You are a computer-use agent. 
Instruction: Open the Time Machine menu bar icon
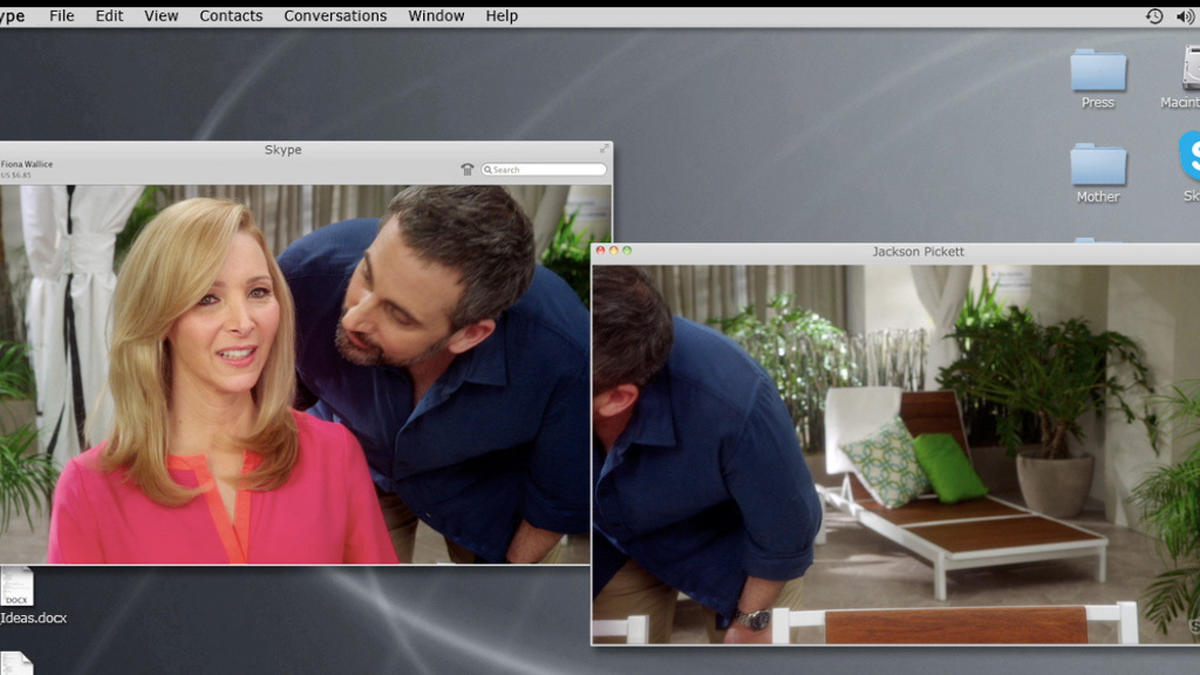[1154, 16]
